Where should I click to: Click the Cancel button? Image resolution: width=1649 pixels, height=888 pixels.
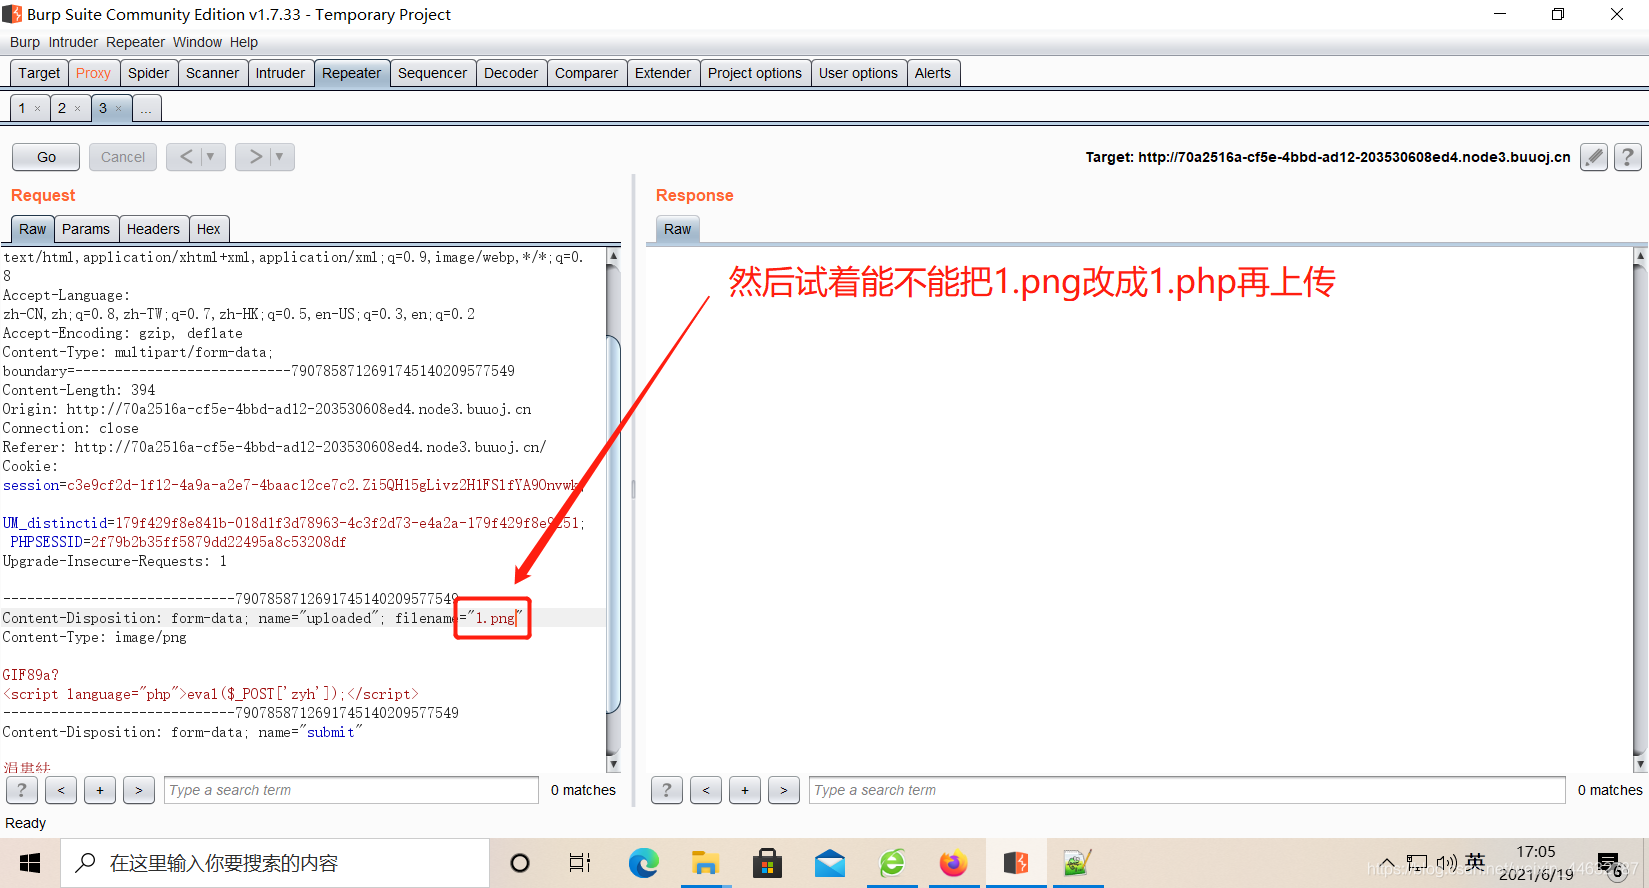click(x=123, y=157)
